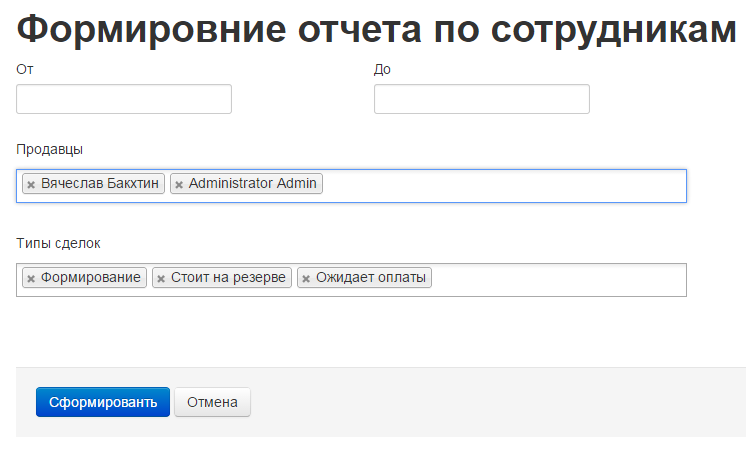Delete the Стоит на резерве tag

pos(161,279)
